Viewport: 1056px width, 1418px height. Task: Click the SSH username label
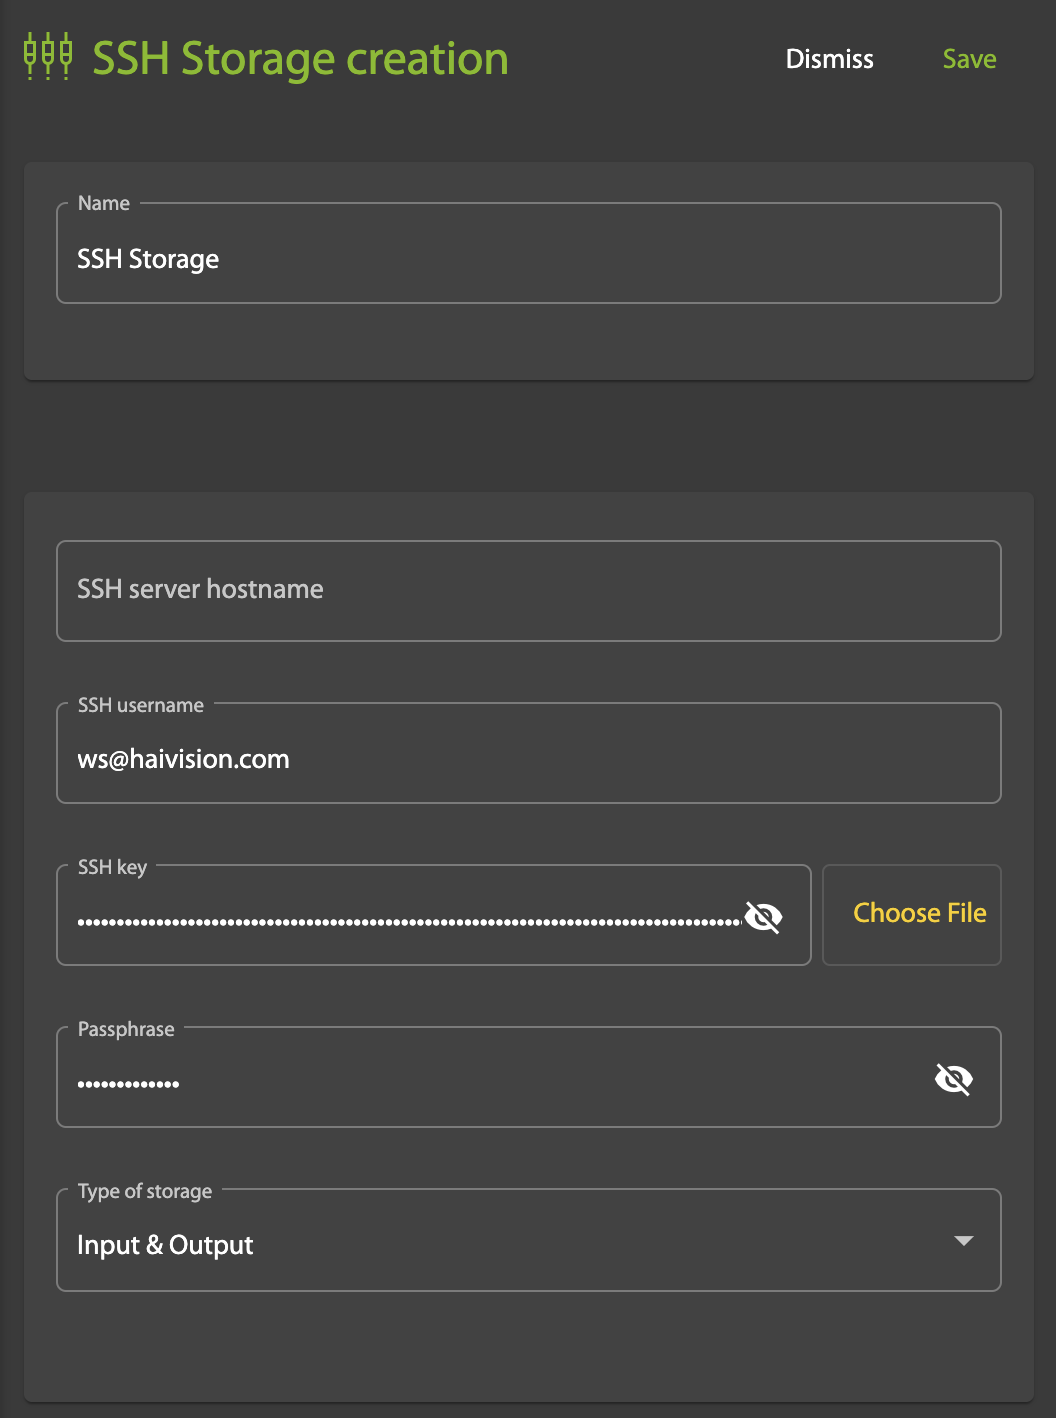140,705
